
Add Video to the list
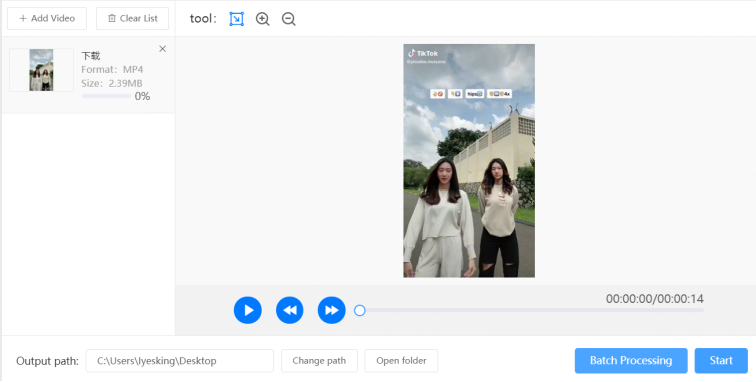[x=47, y=18]
